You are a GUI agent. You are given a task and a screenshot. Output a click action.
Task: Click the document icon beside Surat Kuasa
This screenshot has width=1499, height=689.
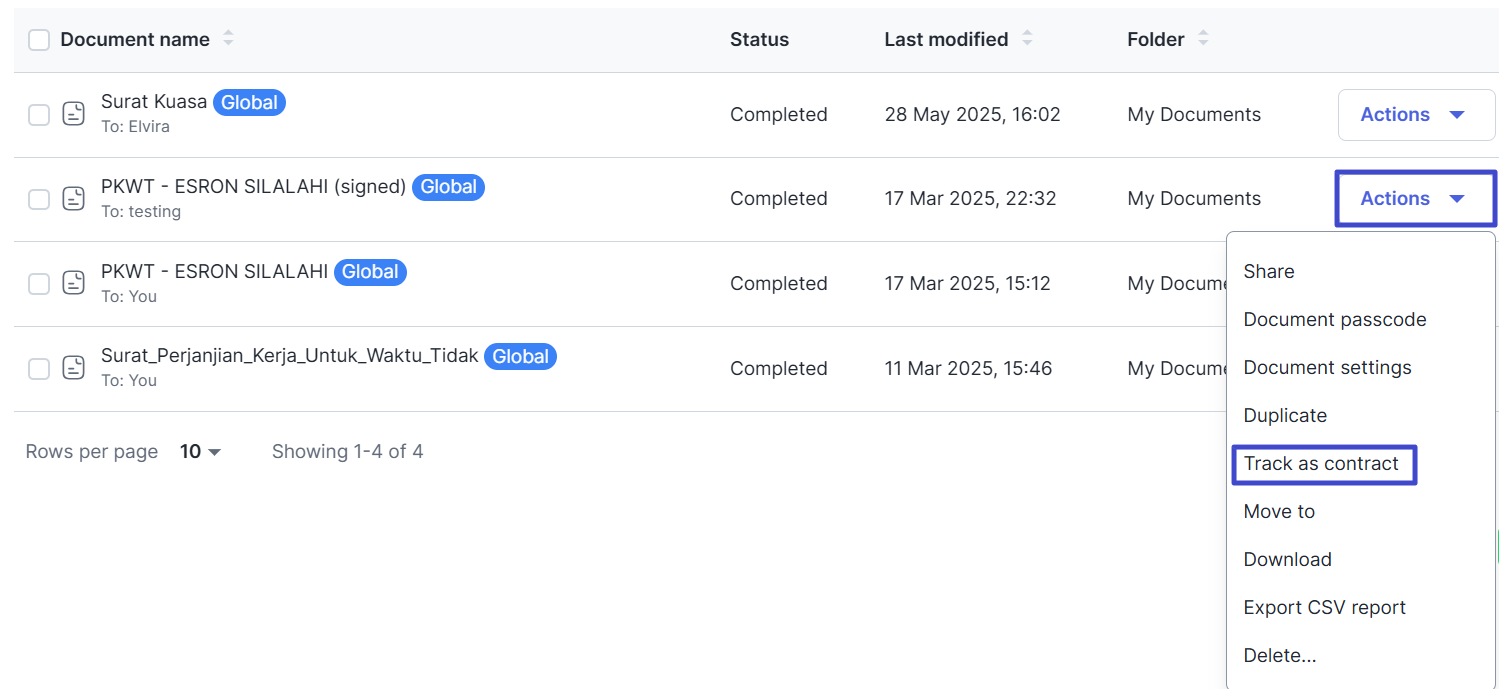73,114
